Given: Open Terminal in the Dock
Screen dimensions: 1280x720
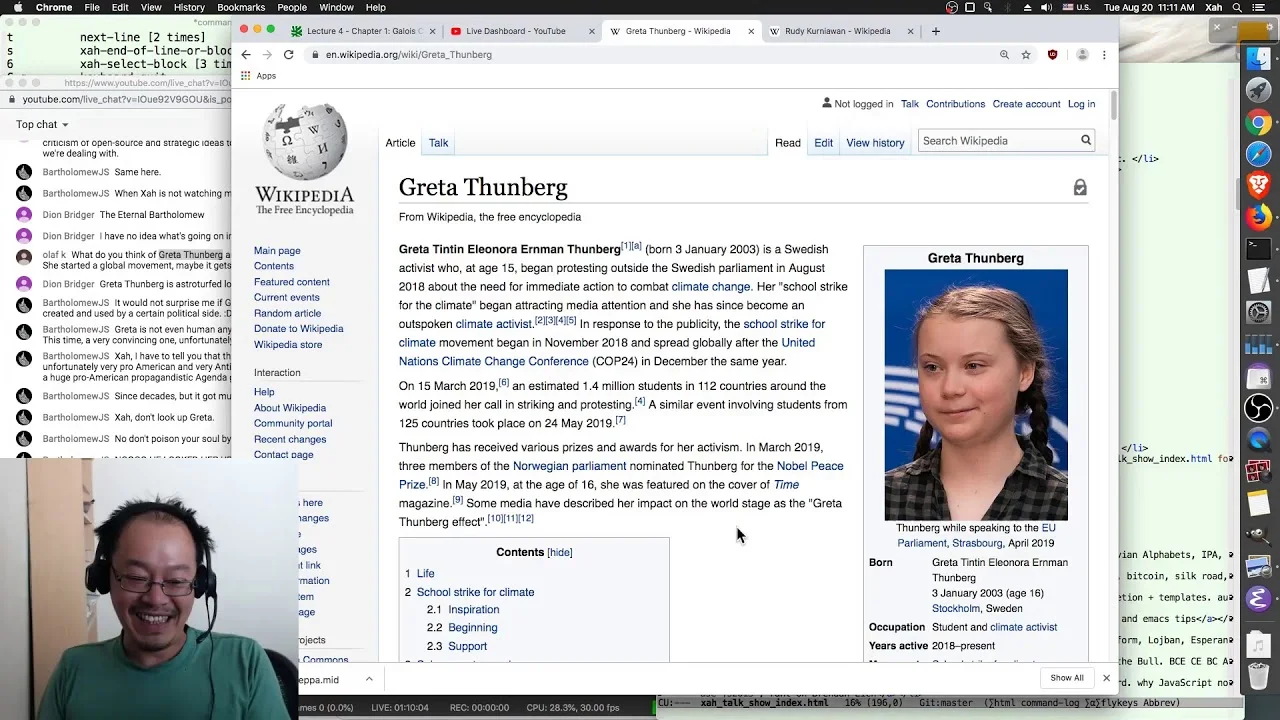Looking at the screenshot, I should (x=1258, y=248).
